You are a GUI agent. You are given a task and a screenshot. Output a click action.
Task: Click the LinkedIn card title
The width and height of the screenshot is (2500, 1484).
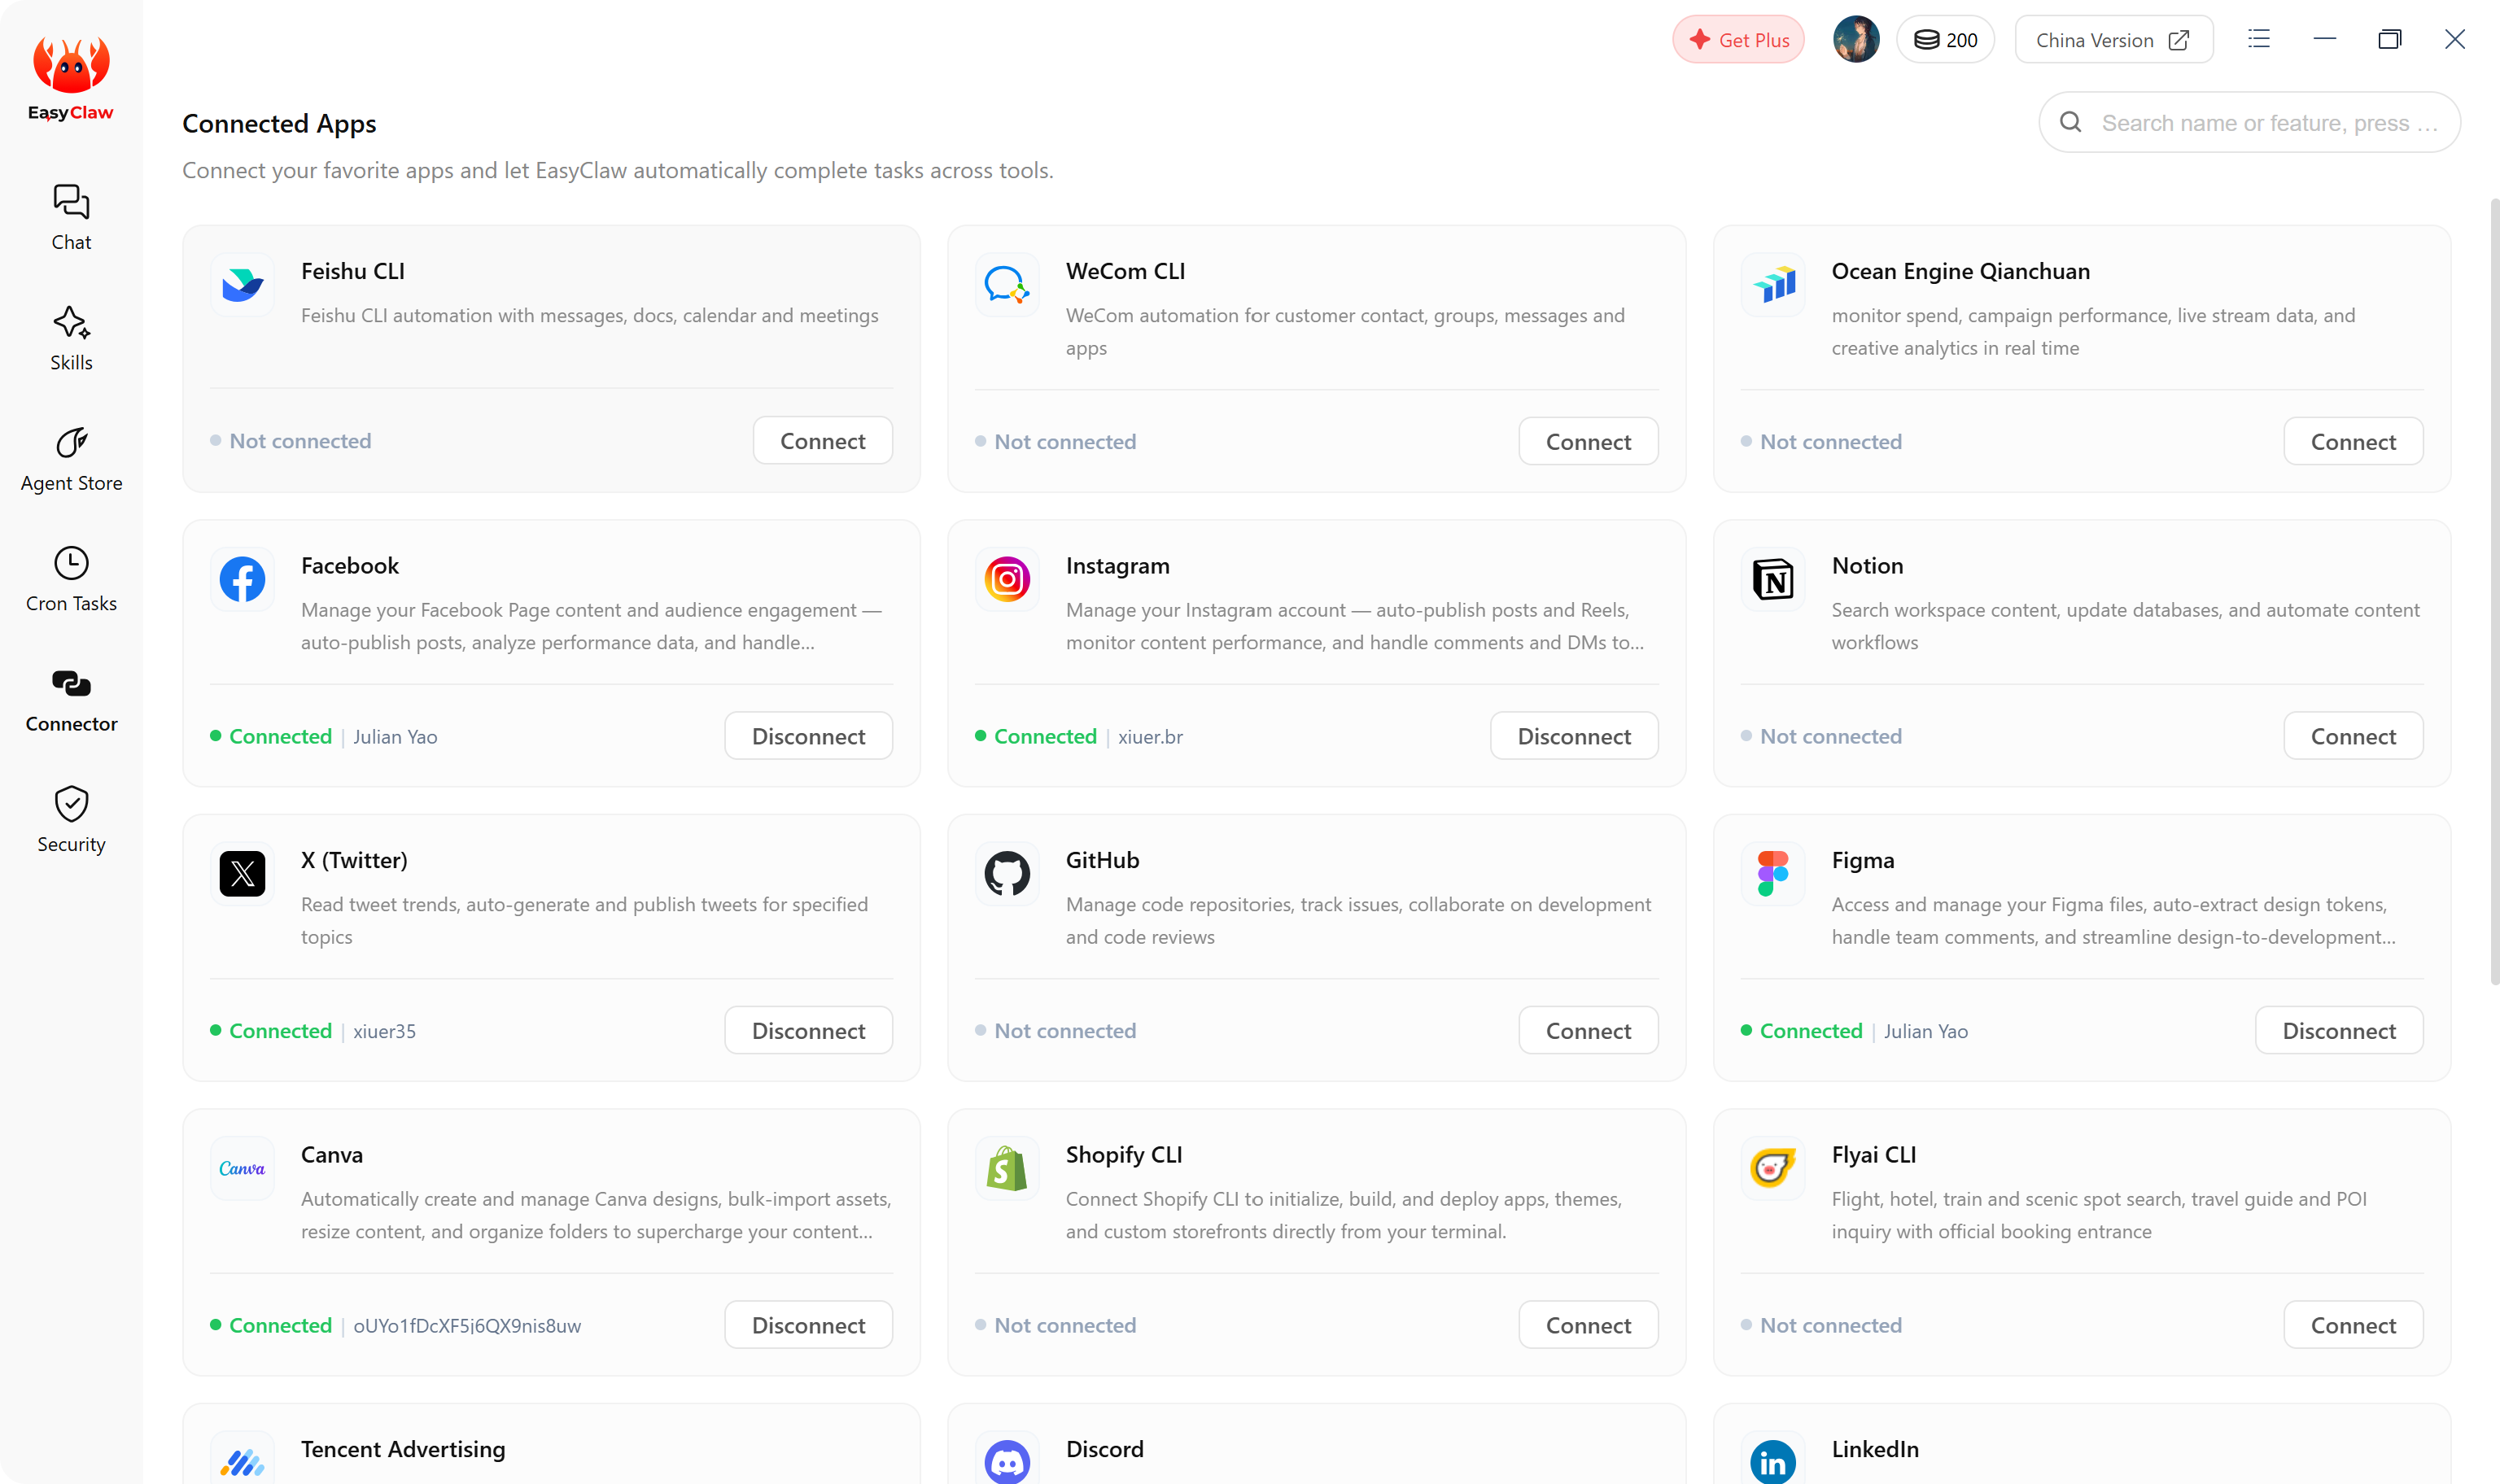[1875, 1449]
